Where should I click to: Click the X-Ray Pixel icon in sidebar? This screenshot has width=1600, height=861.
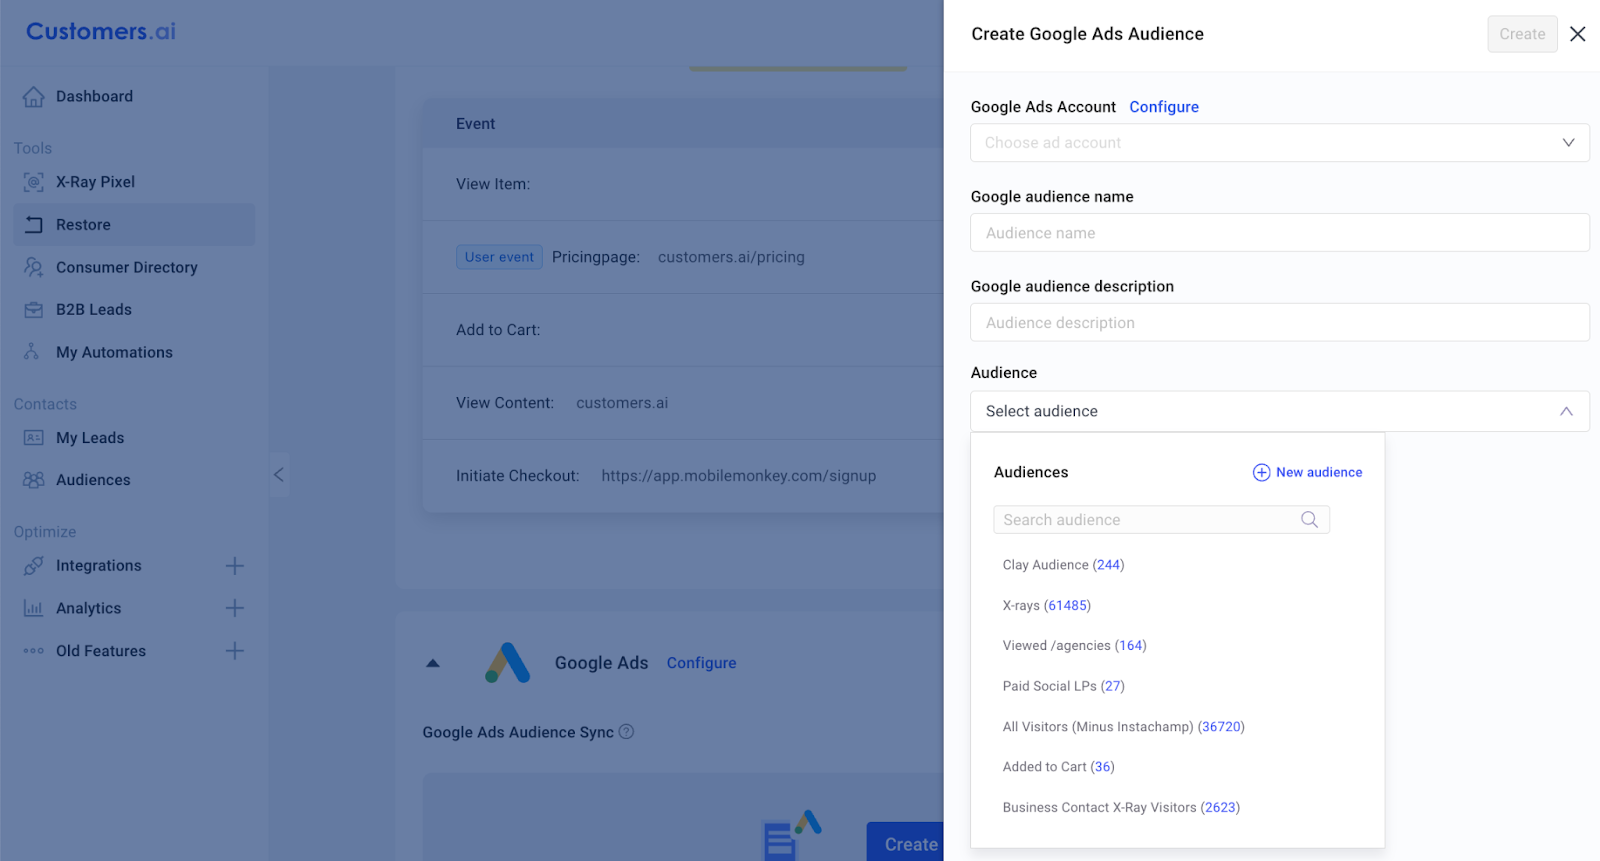[x=34, y=182]
